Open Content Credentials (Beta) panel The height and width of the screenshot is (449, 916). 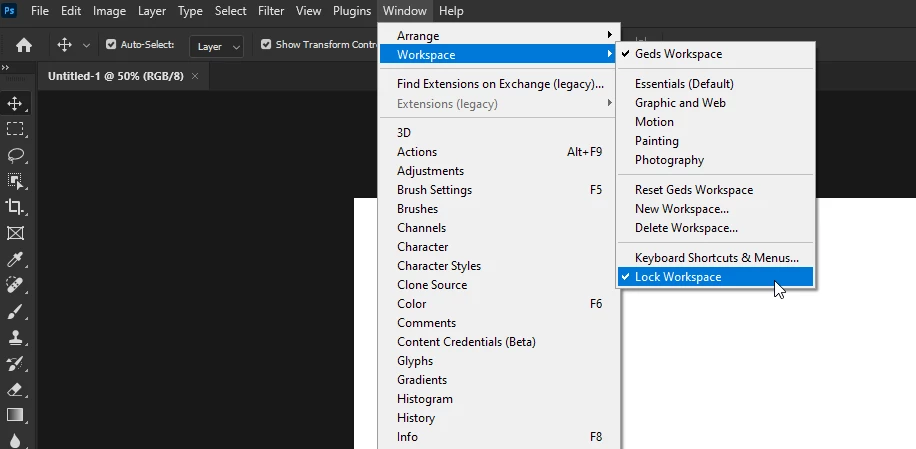499,342
